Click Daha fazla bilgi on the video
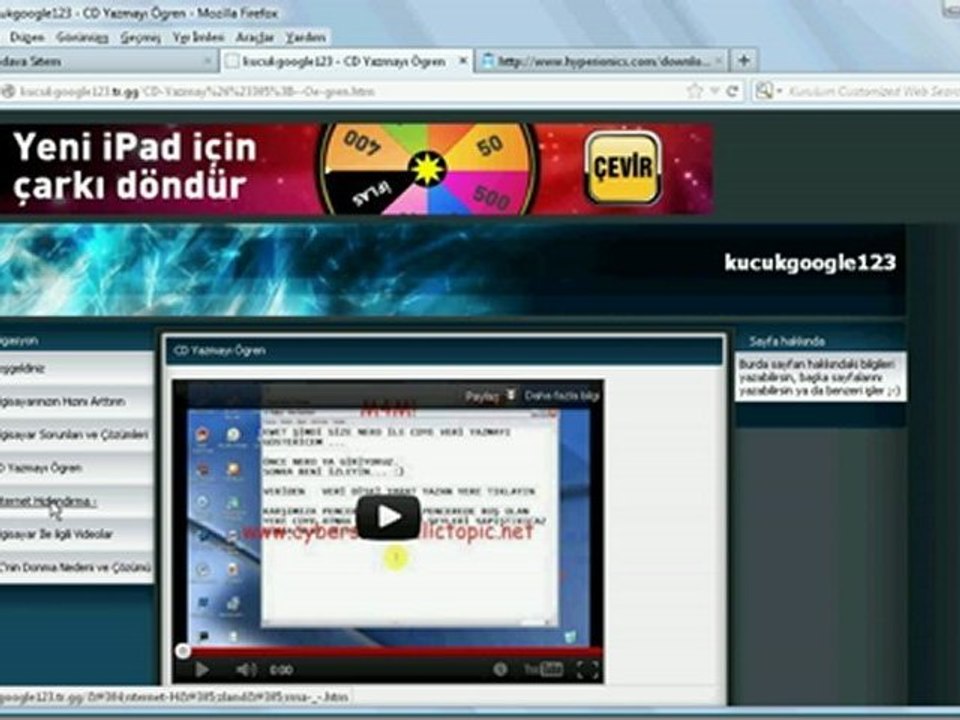 point(561,396)
